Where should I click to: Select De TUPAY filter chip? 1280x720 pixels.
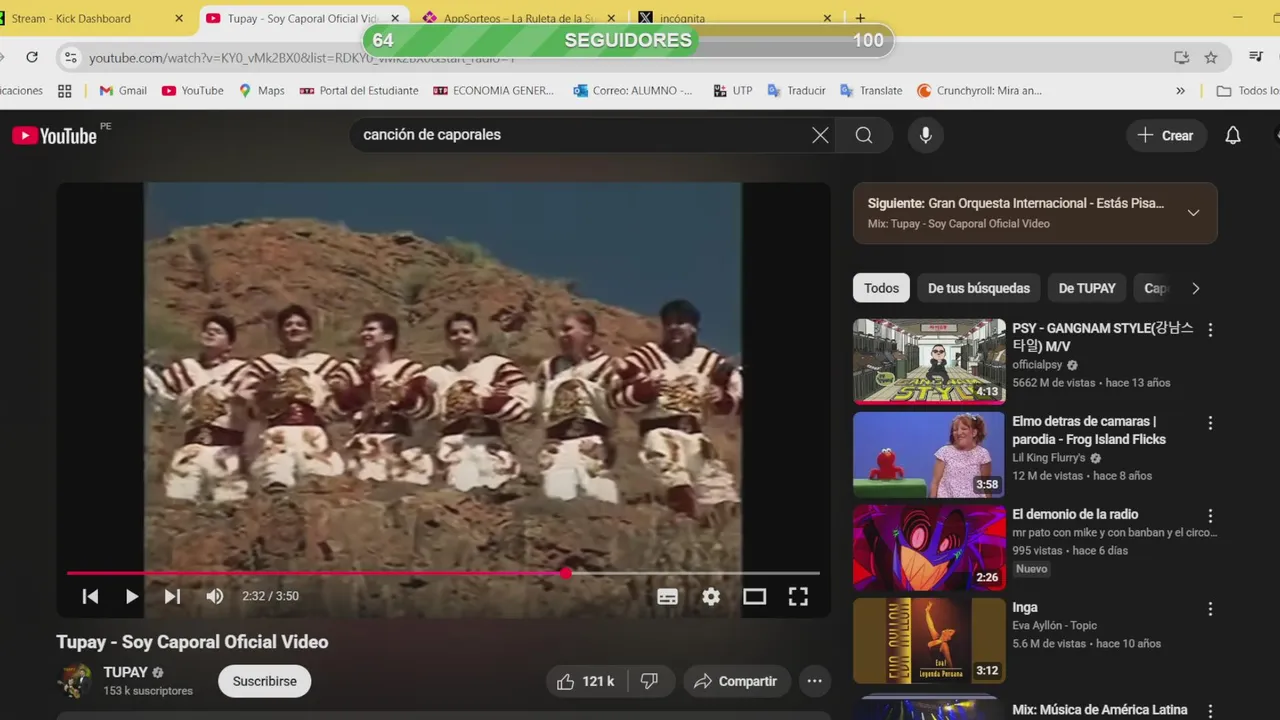[1087, 288]
